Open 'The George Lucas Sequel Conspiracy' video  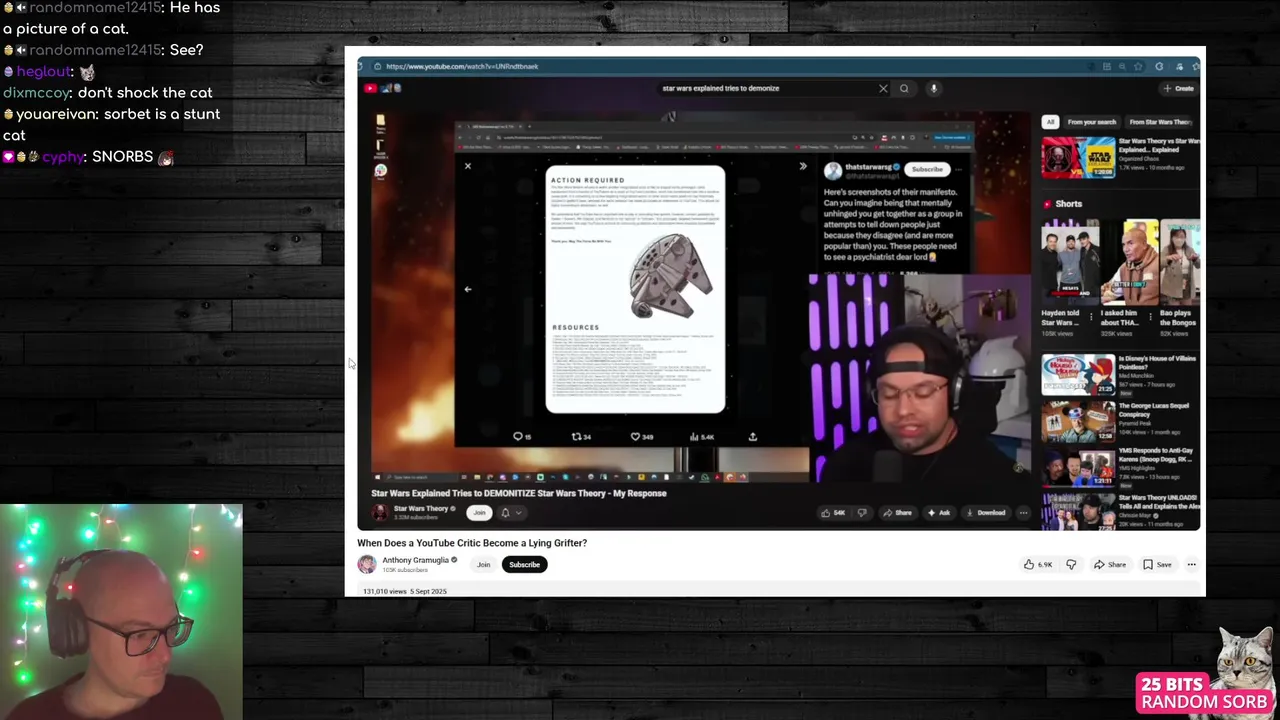tap(1078, 421)
